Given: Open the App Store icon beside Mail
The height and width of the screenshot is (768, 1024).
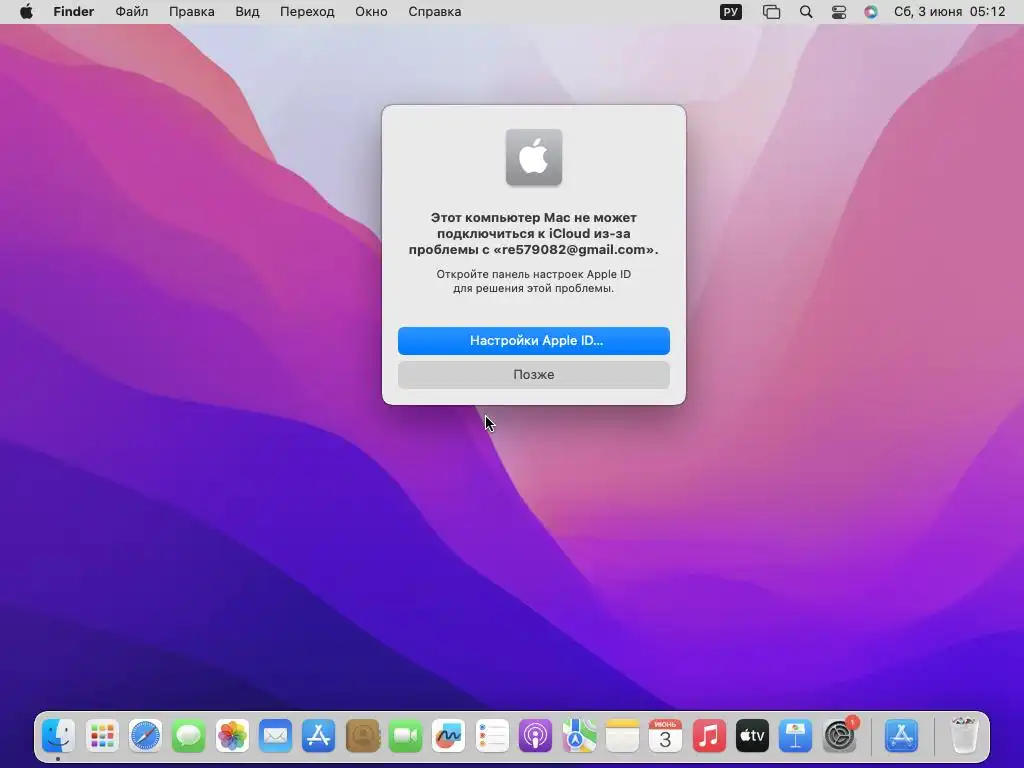Looking at the screenshot, I should (319, 736).
